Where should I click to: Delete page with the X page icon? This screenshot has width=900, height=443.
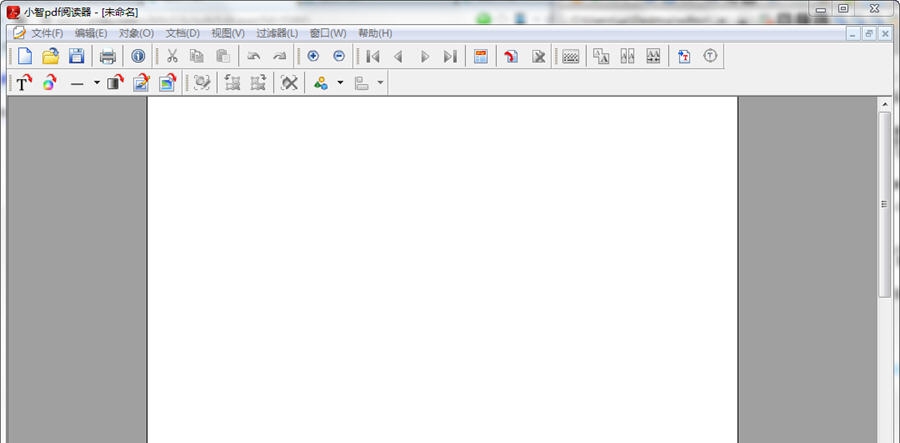(538, 56)
